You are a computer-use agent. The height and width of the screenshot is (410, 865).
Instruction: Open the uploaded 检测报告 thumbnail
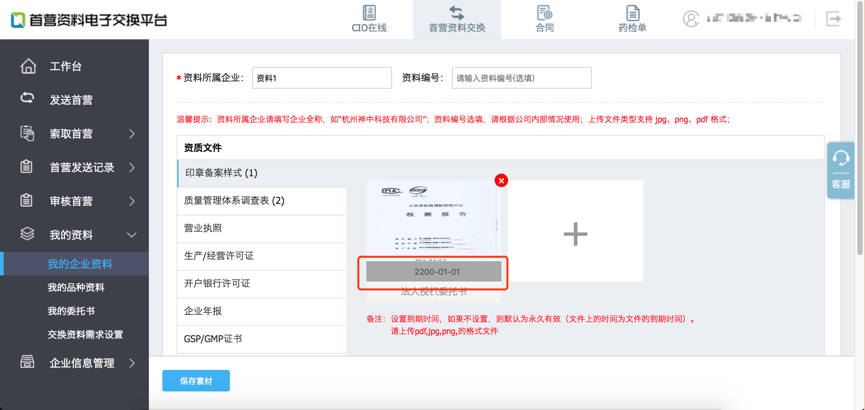pyautogui.click(x=434, y=220)
